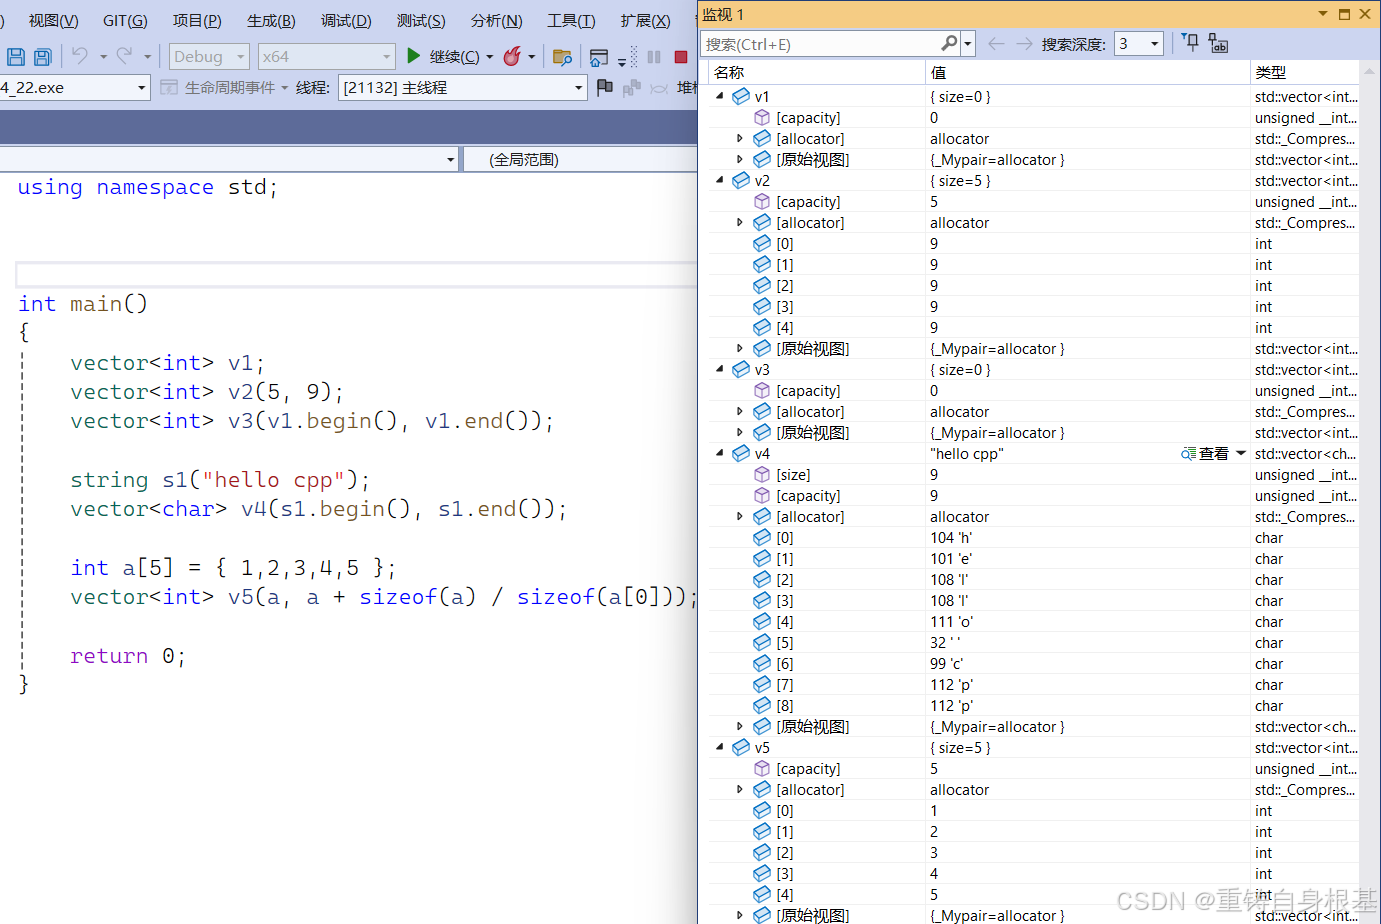Click the [size] property icon under v4
Image resolution: width=1381 pixels, height=924 pixels.
point(762,474)
